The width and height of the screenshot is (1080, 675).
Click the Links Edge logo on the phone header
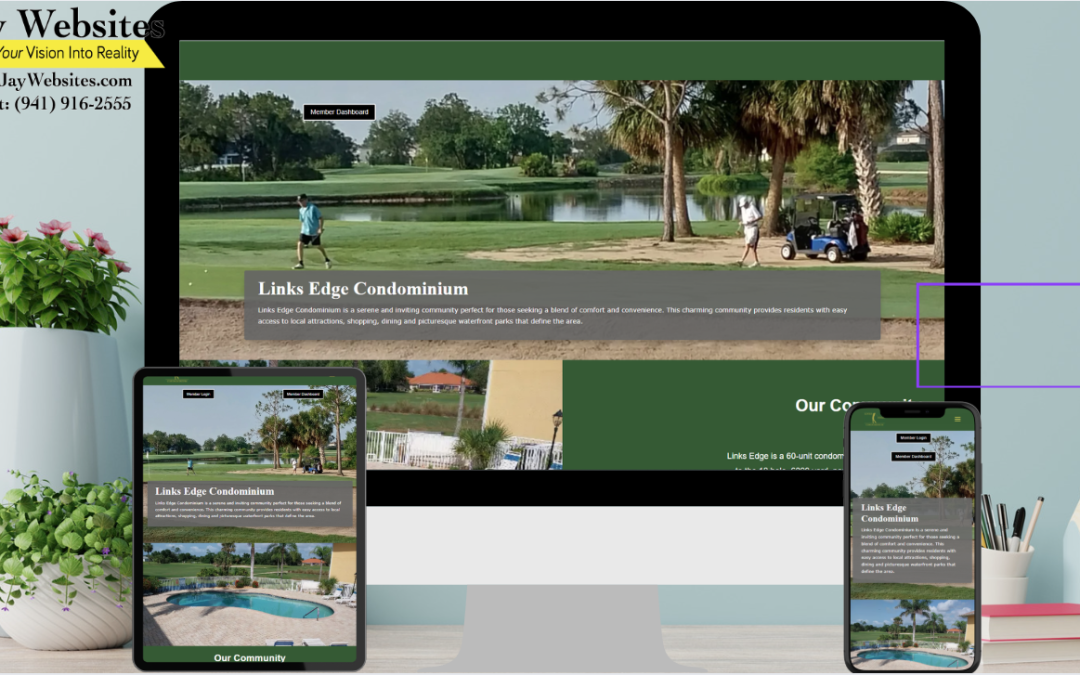click(x=874, y=418)
